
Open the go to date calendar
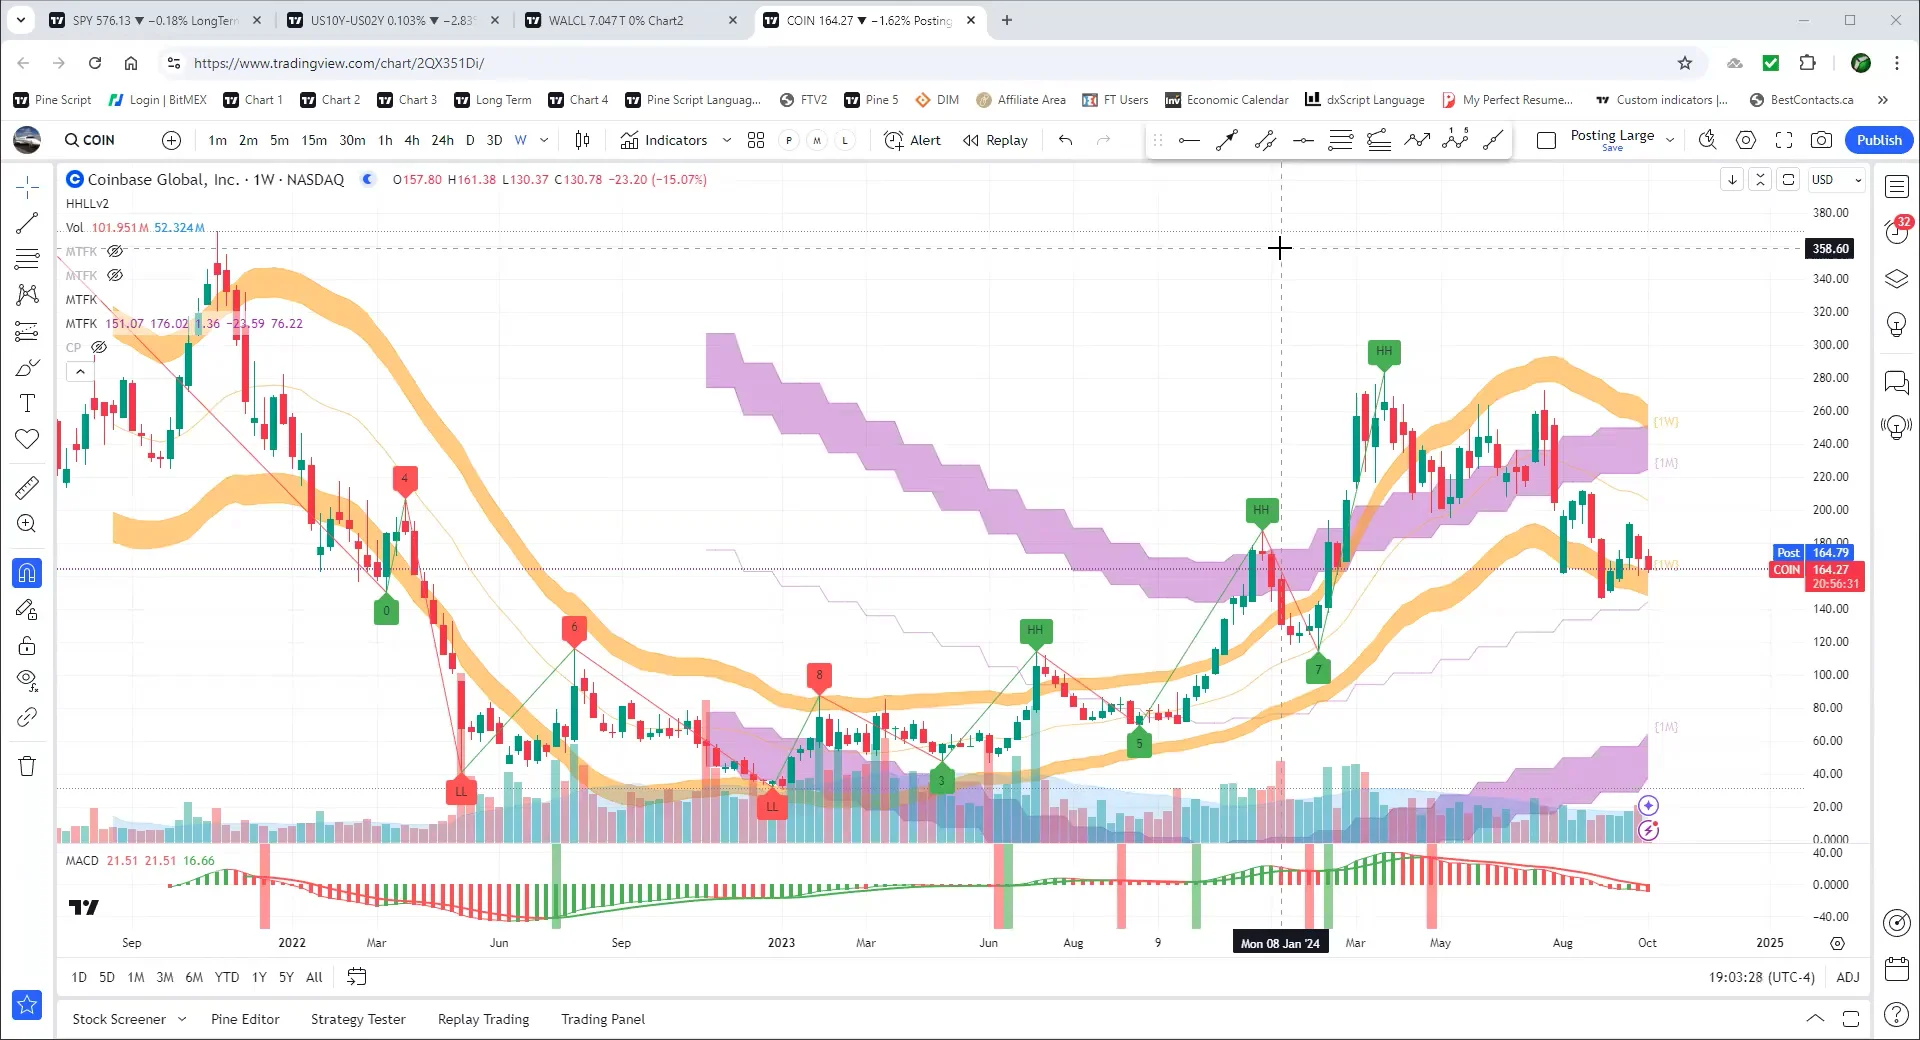click(356, 977)
